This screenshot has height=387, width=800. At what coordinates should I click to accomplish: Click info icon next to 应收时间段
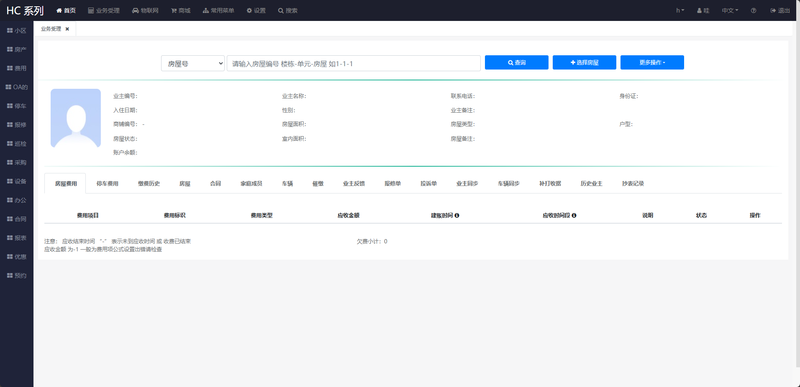click(x=574, y=216)
